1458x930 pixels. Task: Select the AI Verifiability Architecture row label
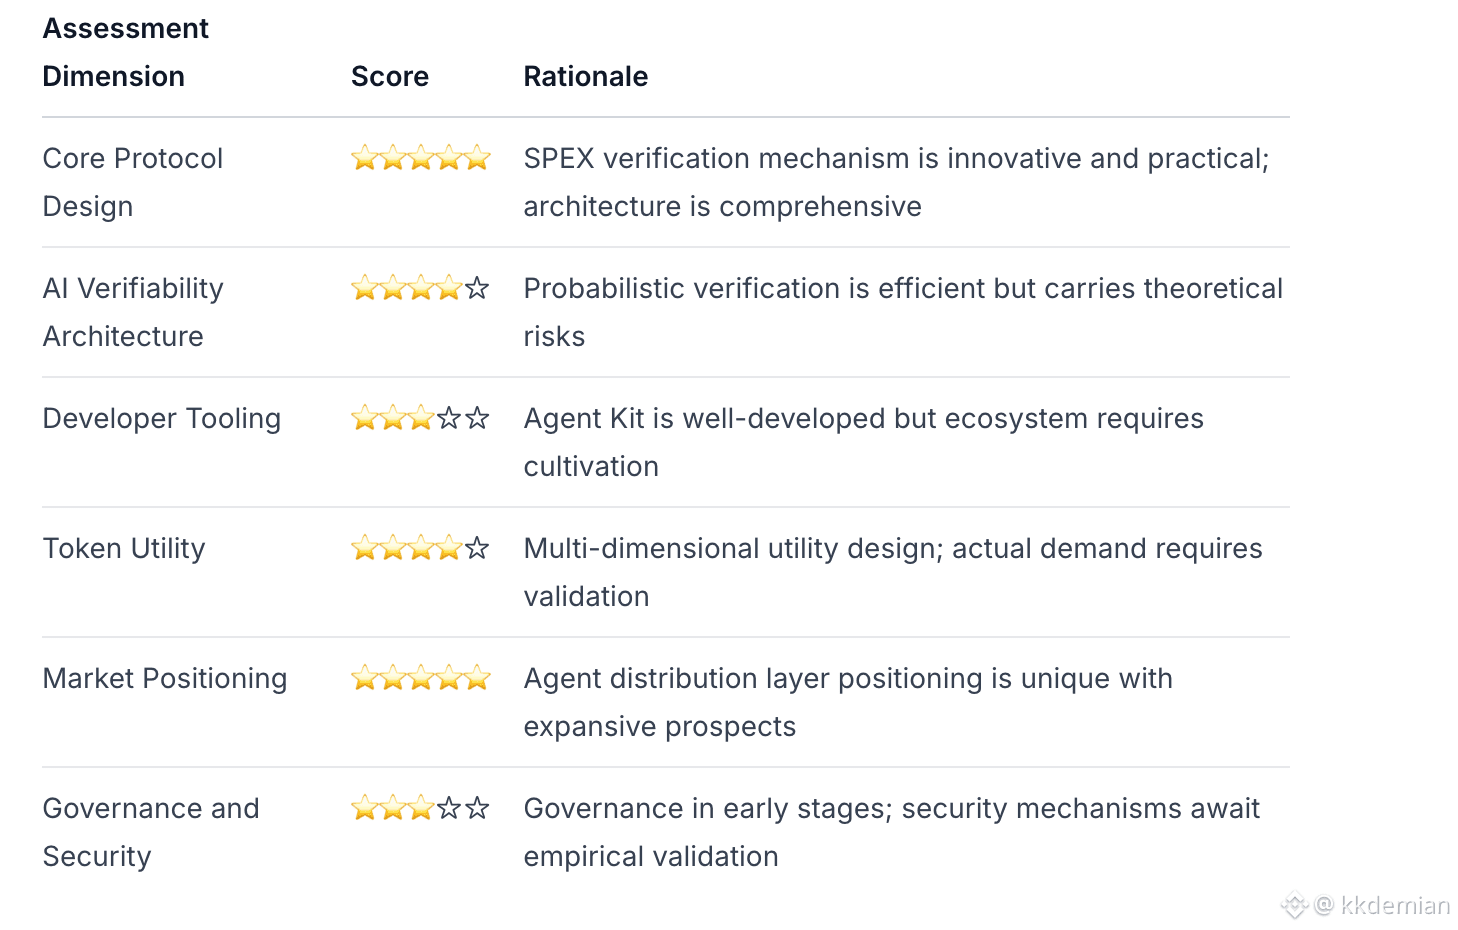[132, 312]
